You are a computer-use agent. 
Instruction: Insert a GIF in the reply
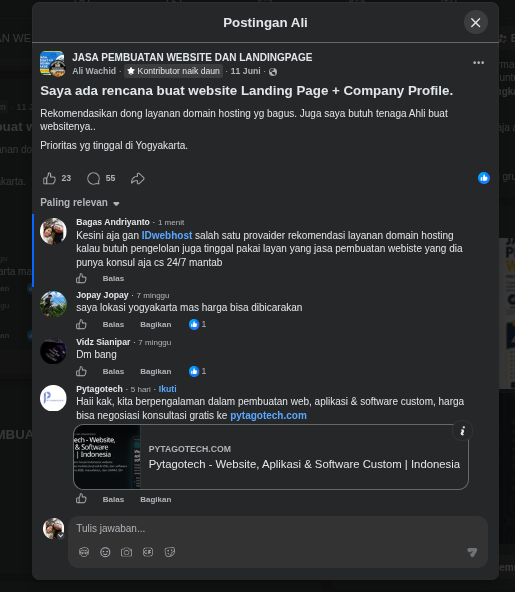[148, 552]
